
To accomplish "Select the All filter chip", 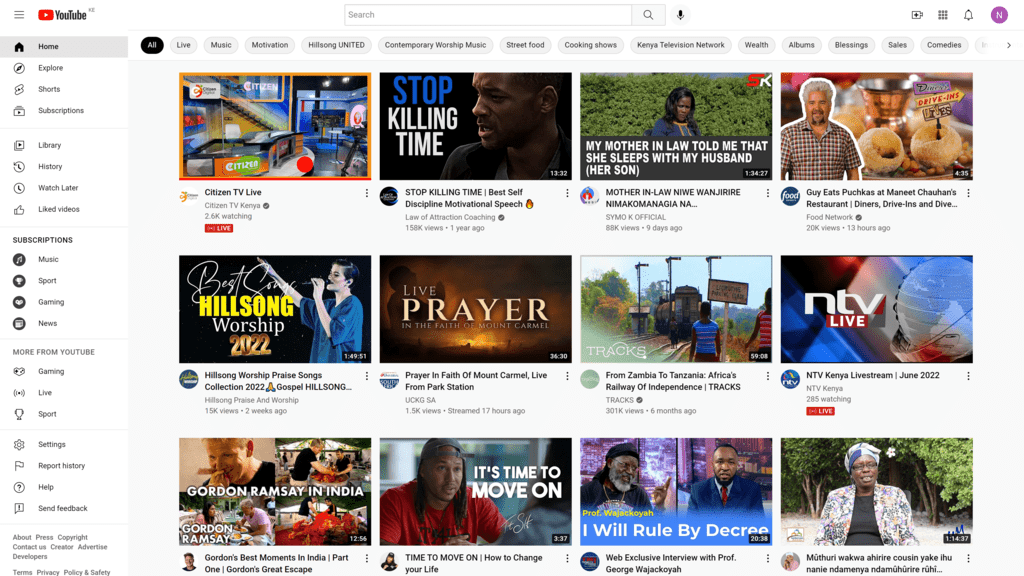I will [152, 45].
